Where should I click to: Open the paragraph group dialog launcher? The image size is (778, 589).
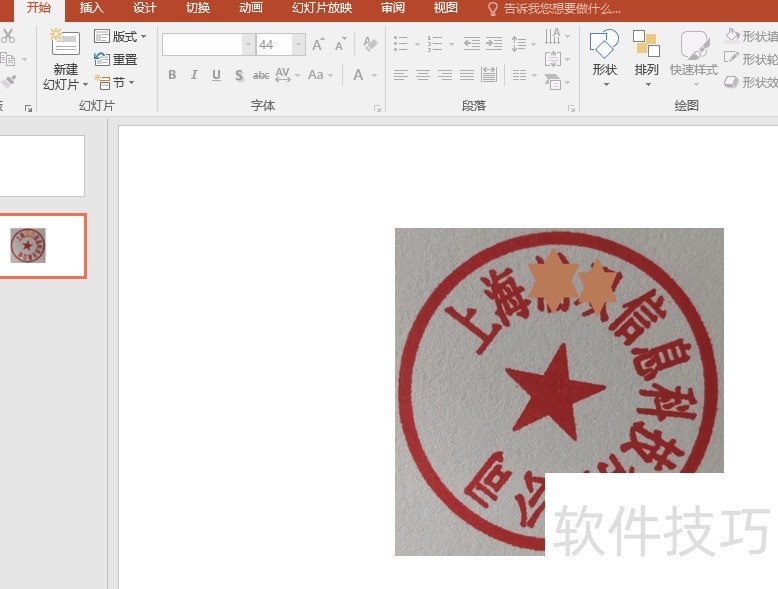click(571, 108)
